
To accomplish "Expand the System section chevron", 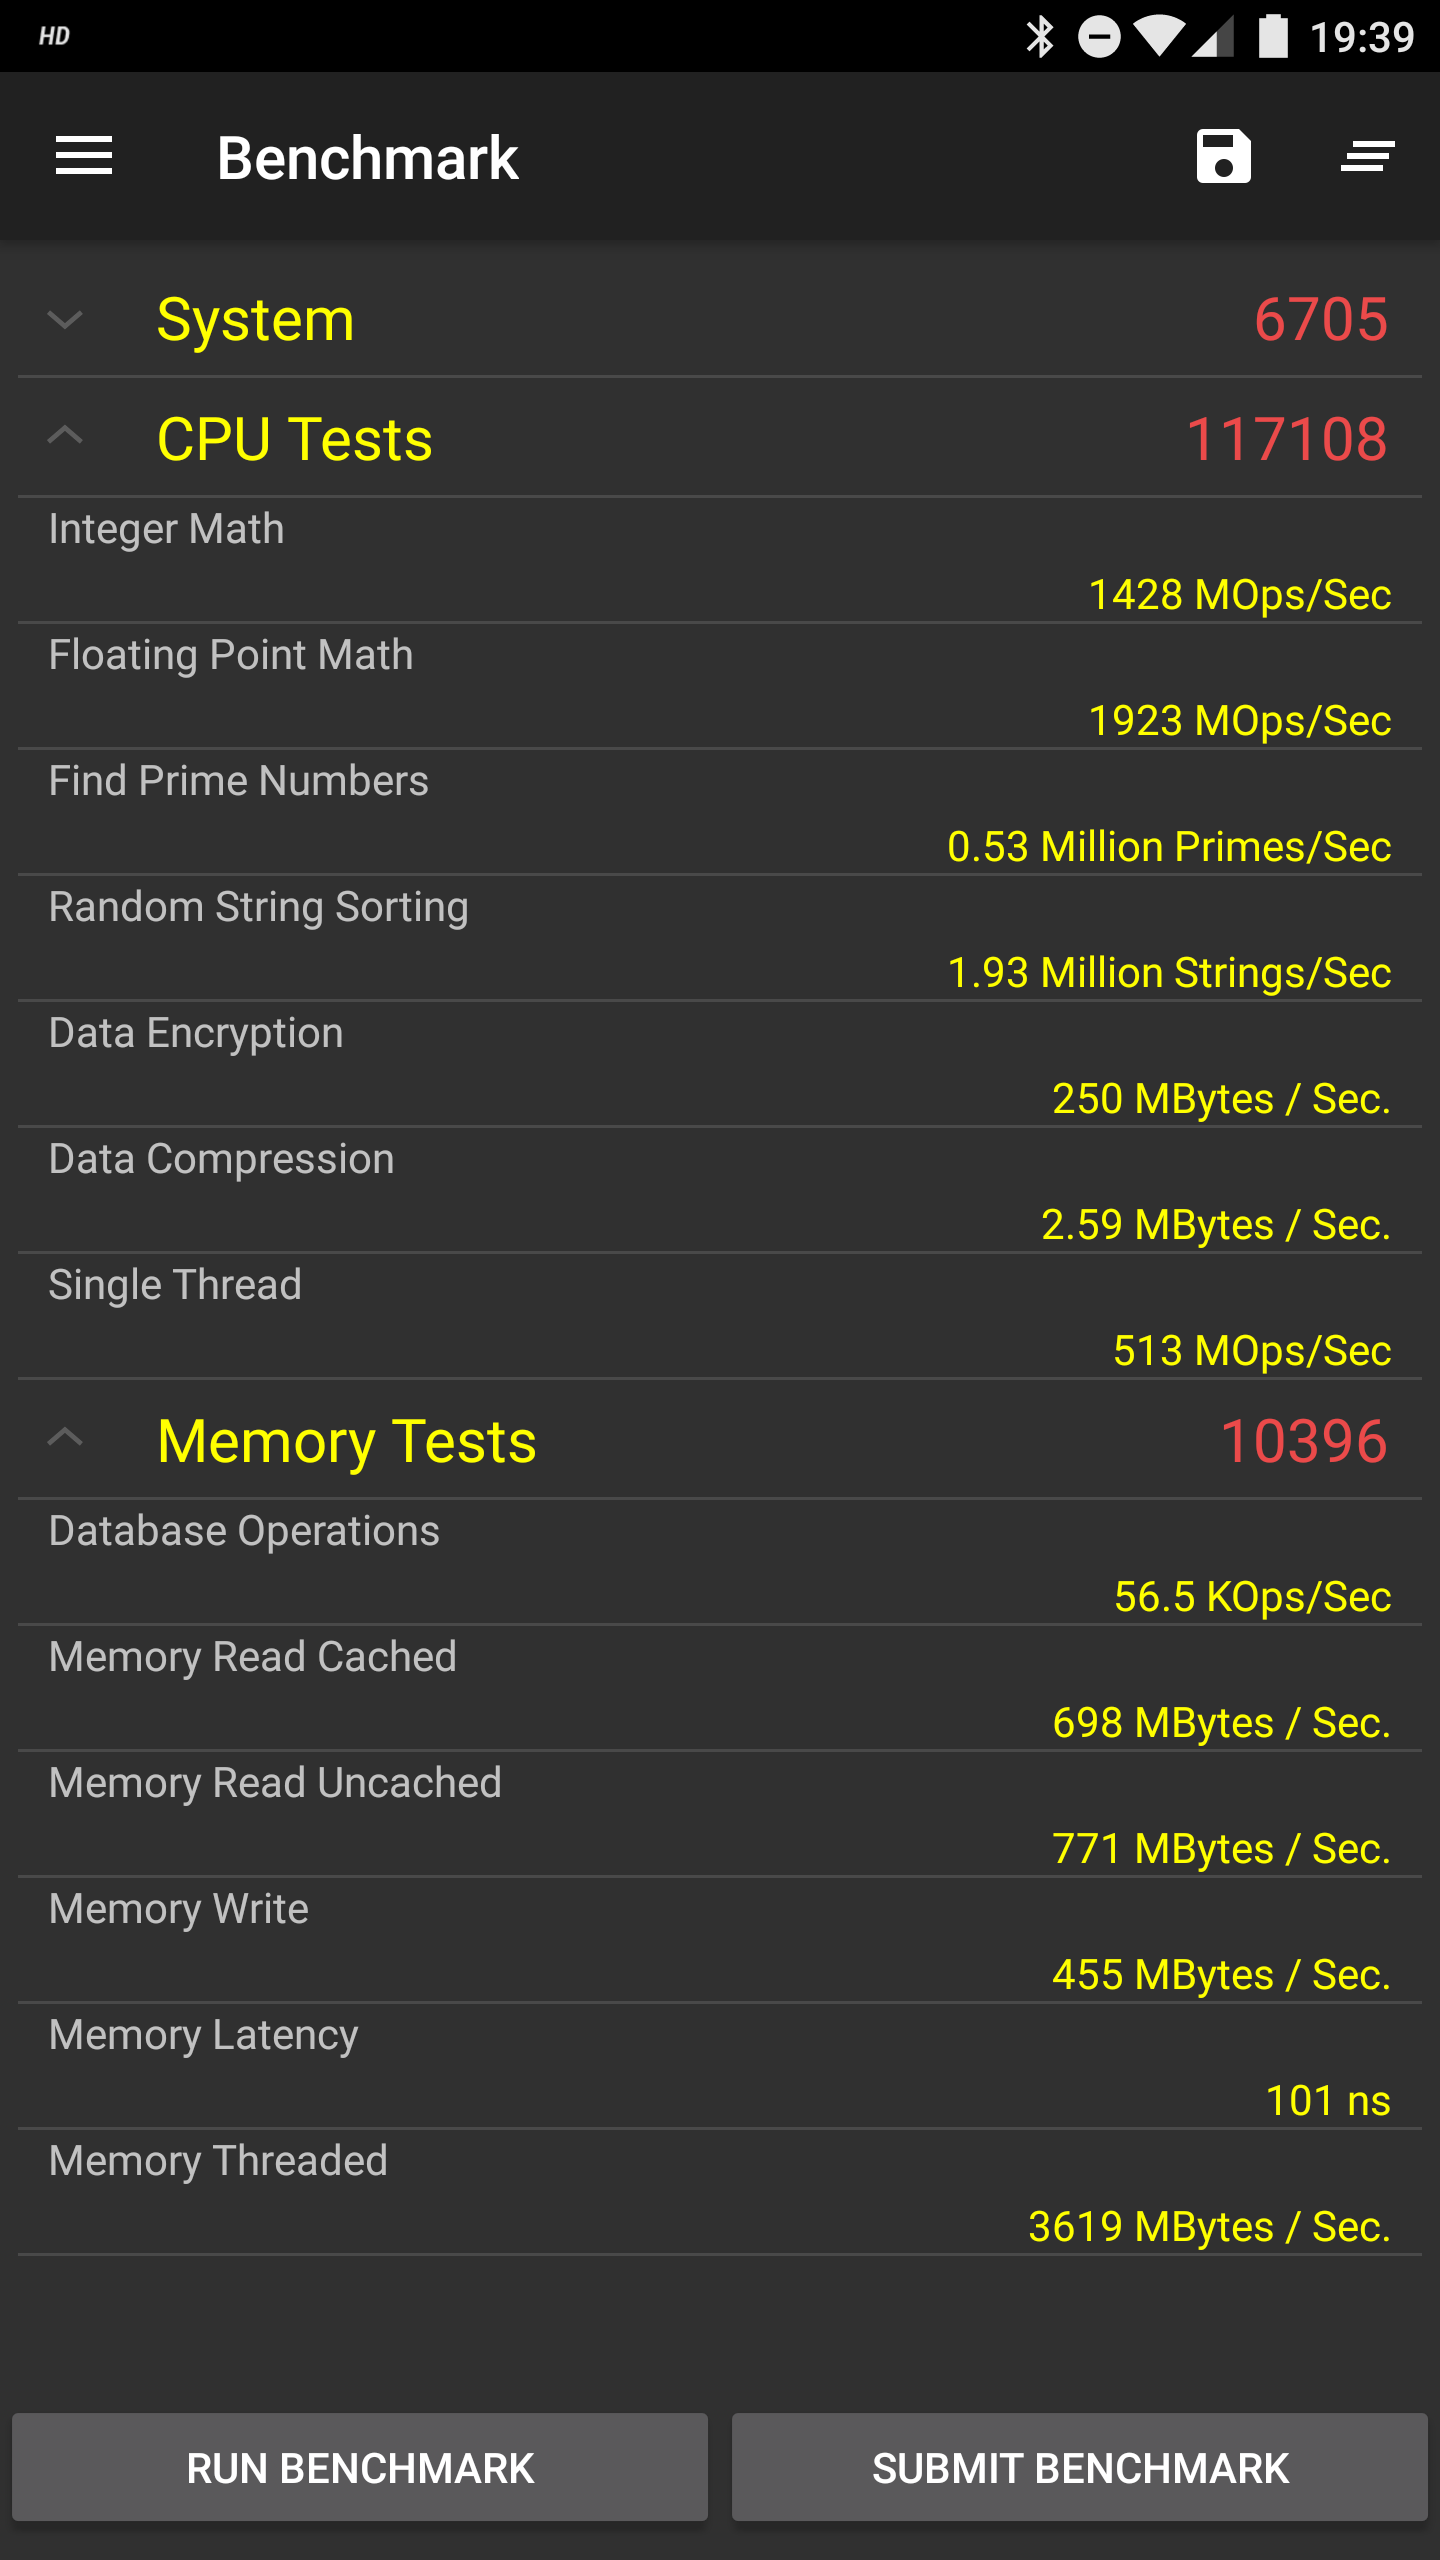I will (x=65, y=320).
